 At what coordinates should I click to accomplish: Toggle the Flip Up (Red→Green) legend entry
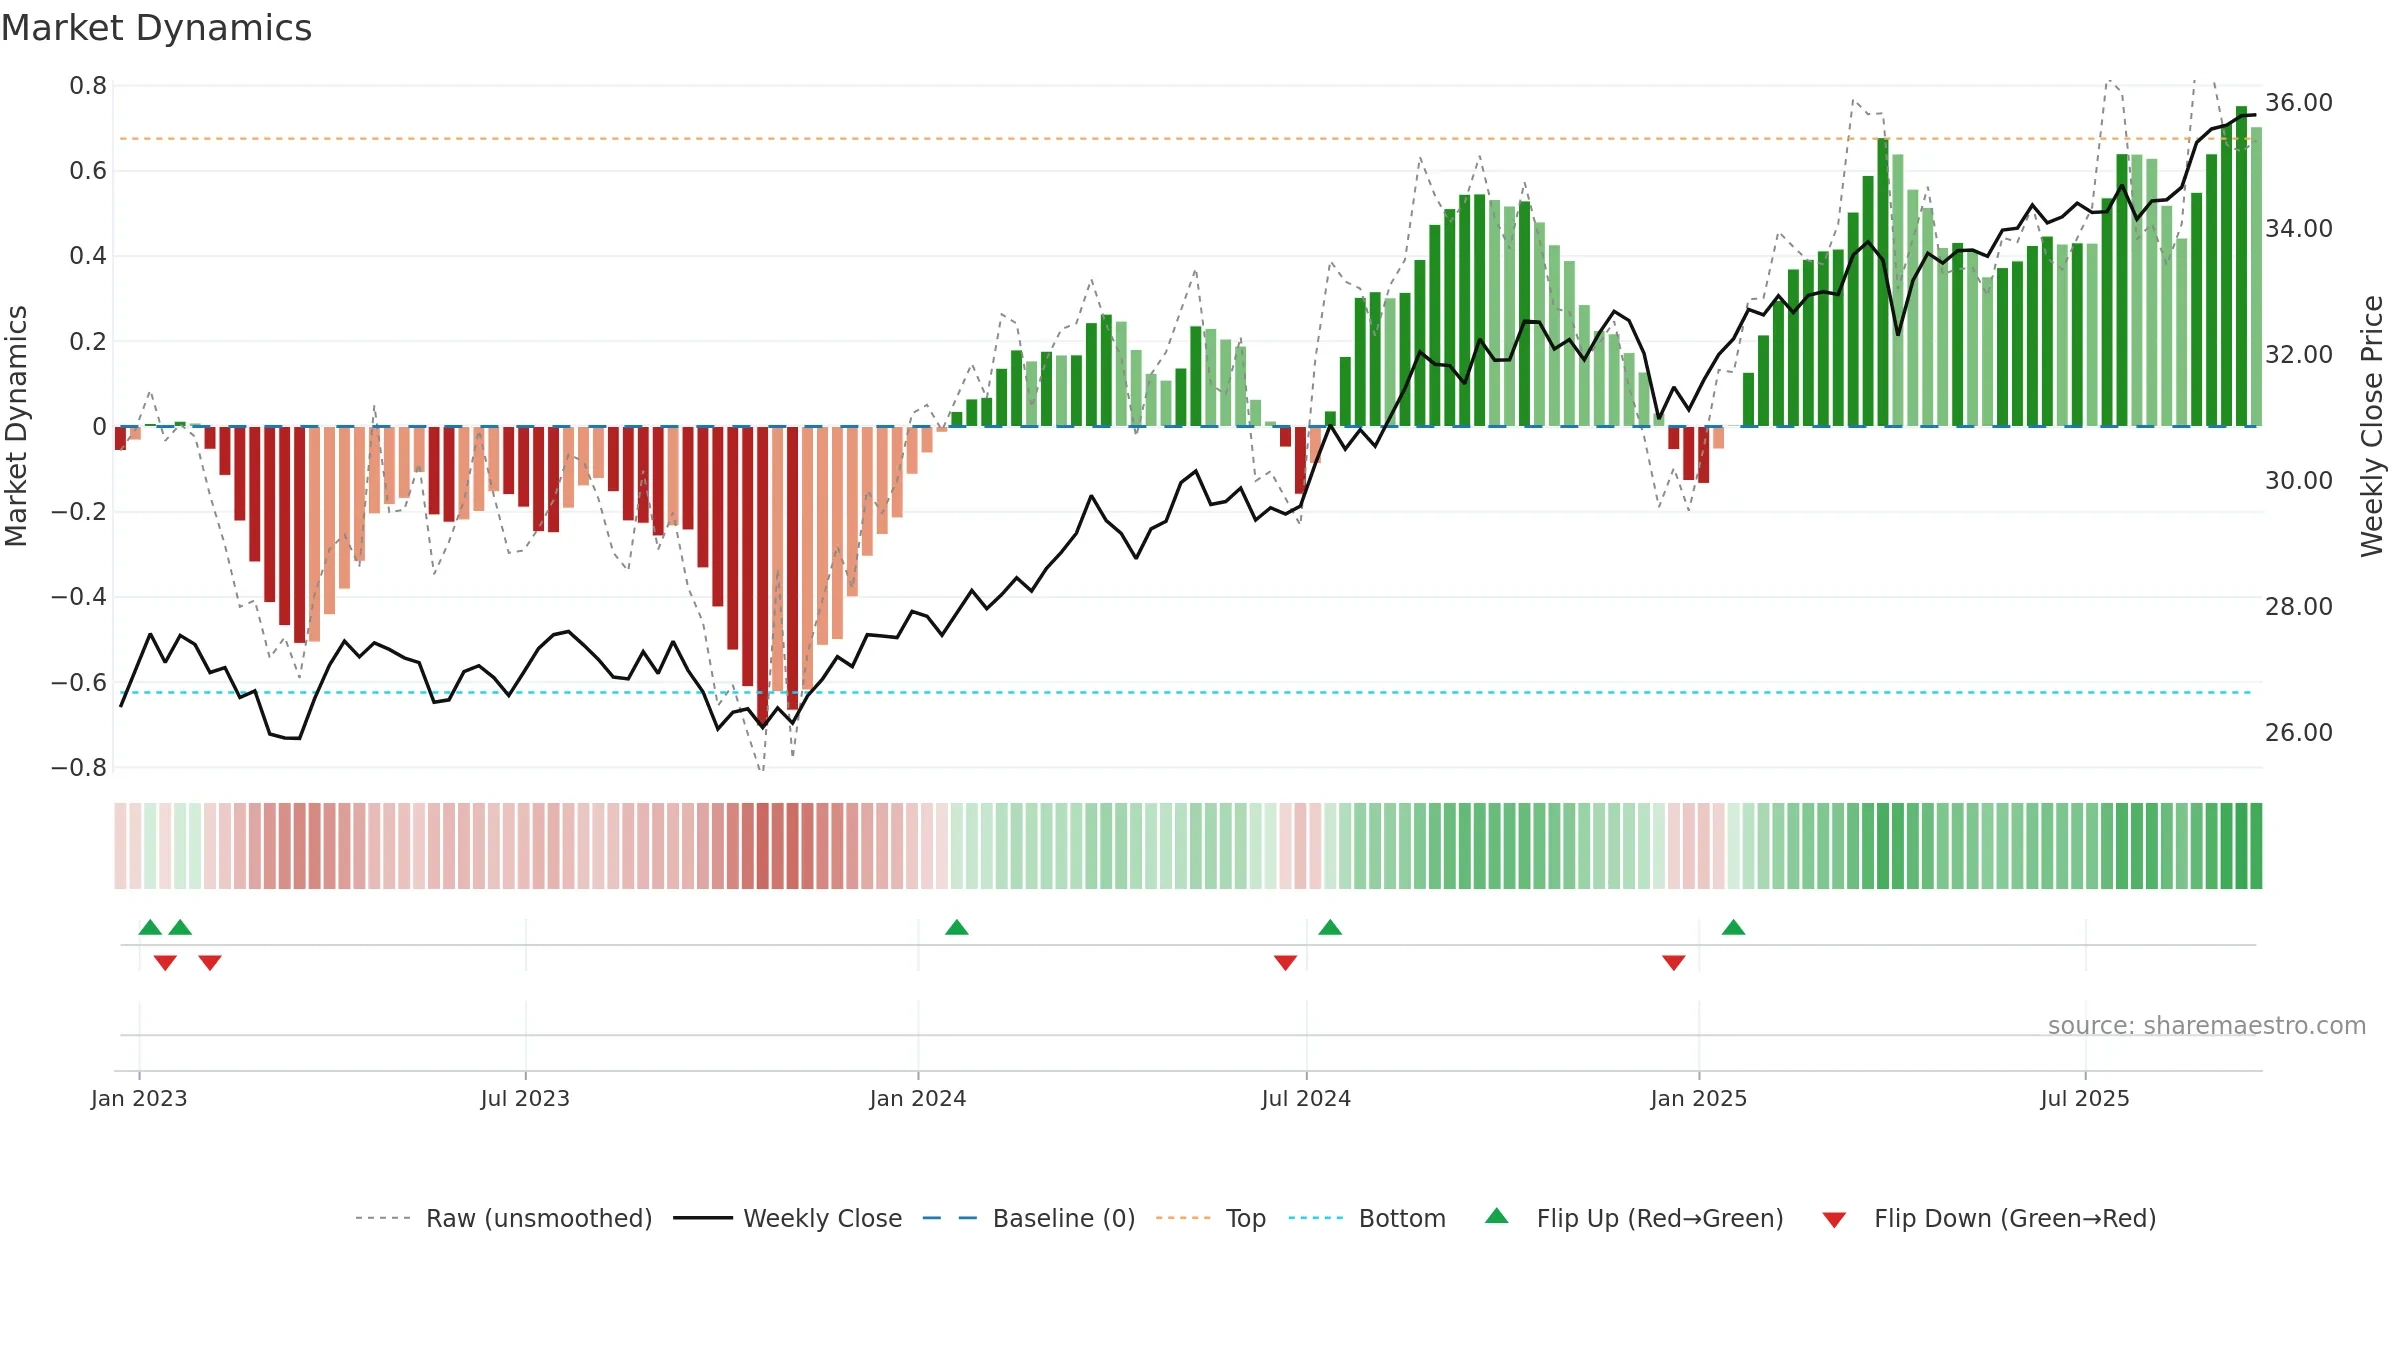tap(1634, 1218)
